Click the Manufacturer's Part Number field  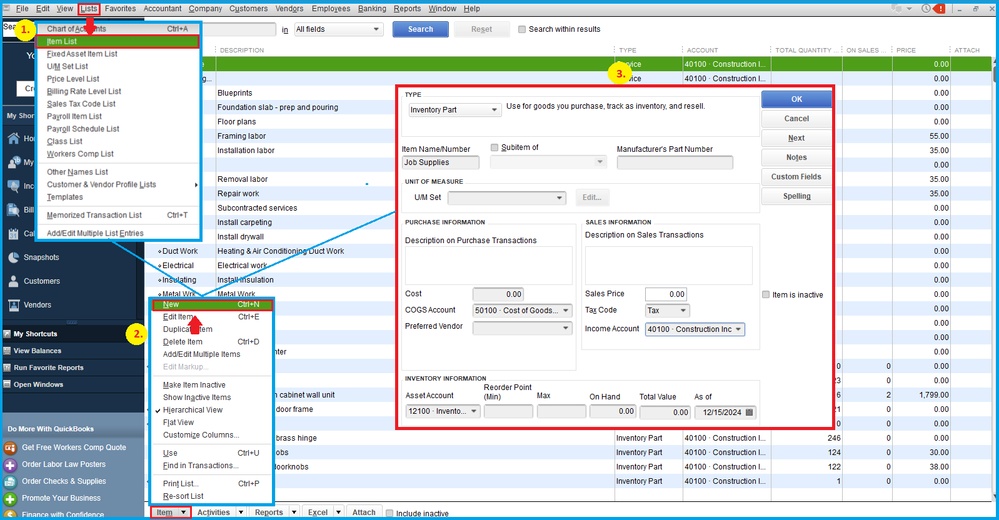[675, 162]
